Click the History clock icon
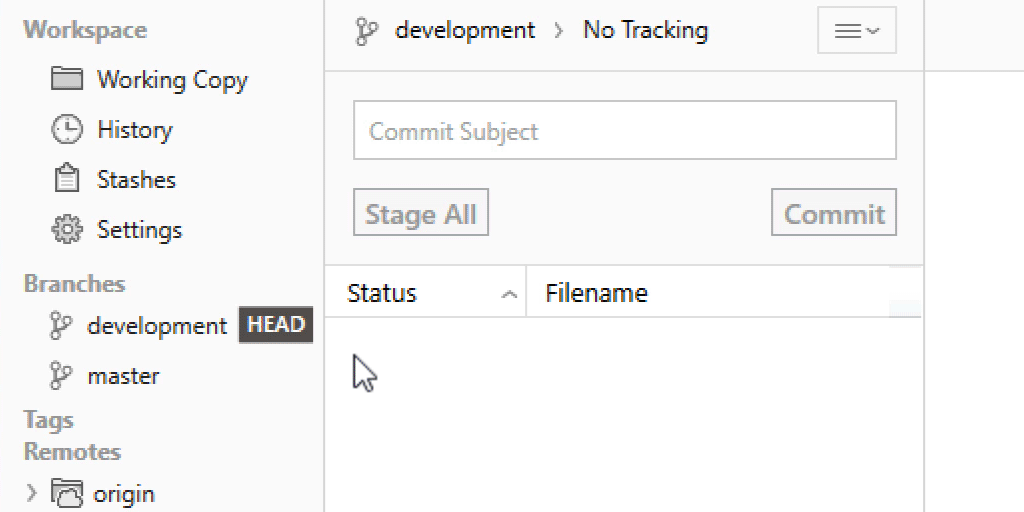1024x512 pixels. pyautogui.click(x=67, y=129)
